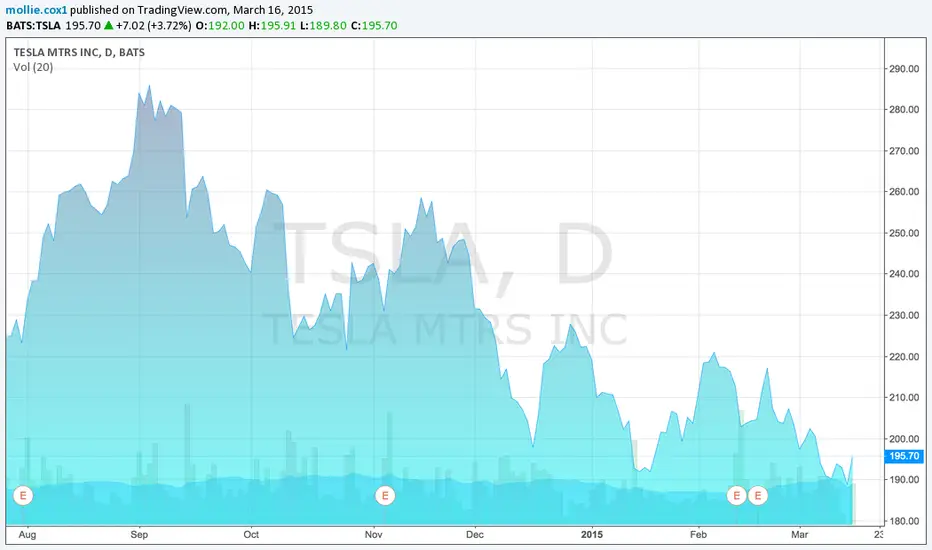Click the 230.00 price axis label
This screenshot has width=932, height=550.
(x=904, y=316)
